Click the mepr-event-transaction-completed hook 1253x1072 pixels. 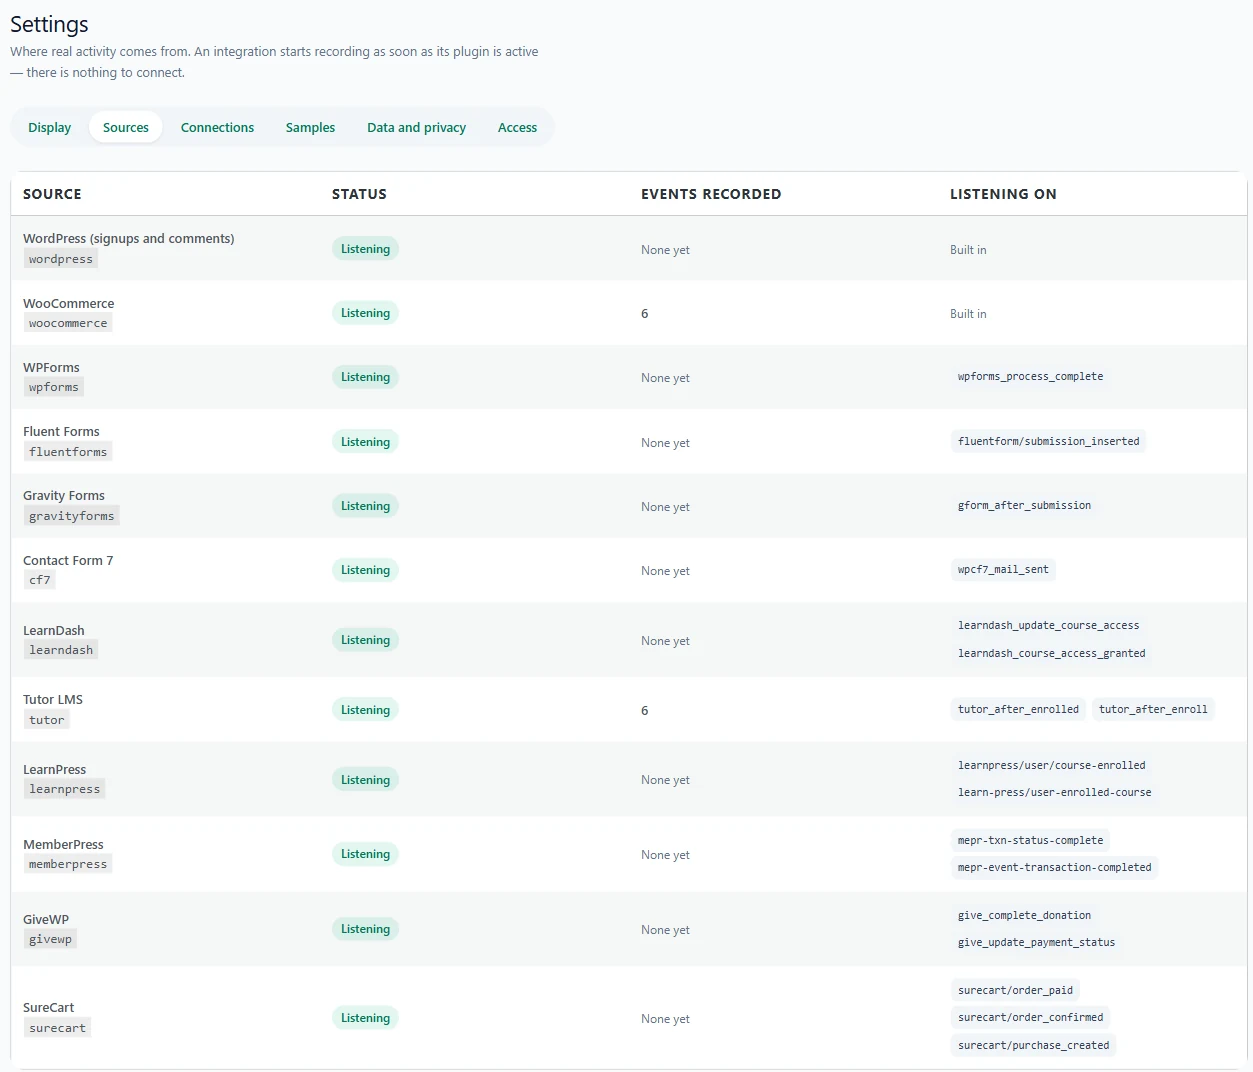pyautogui.click(x=1054, y=867)
